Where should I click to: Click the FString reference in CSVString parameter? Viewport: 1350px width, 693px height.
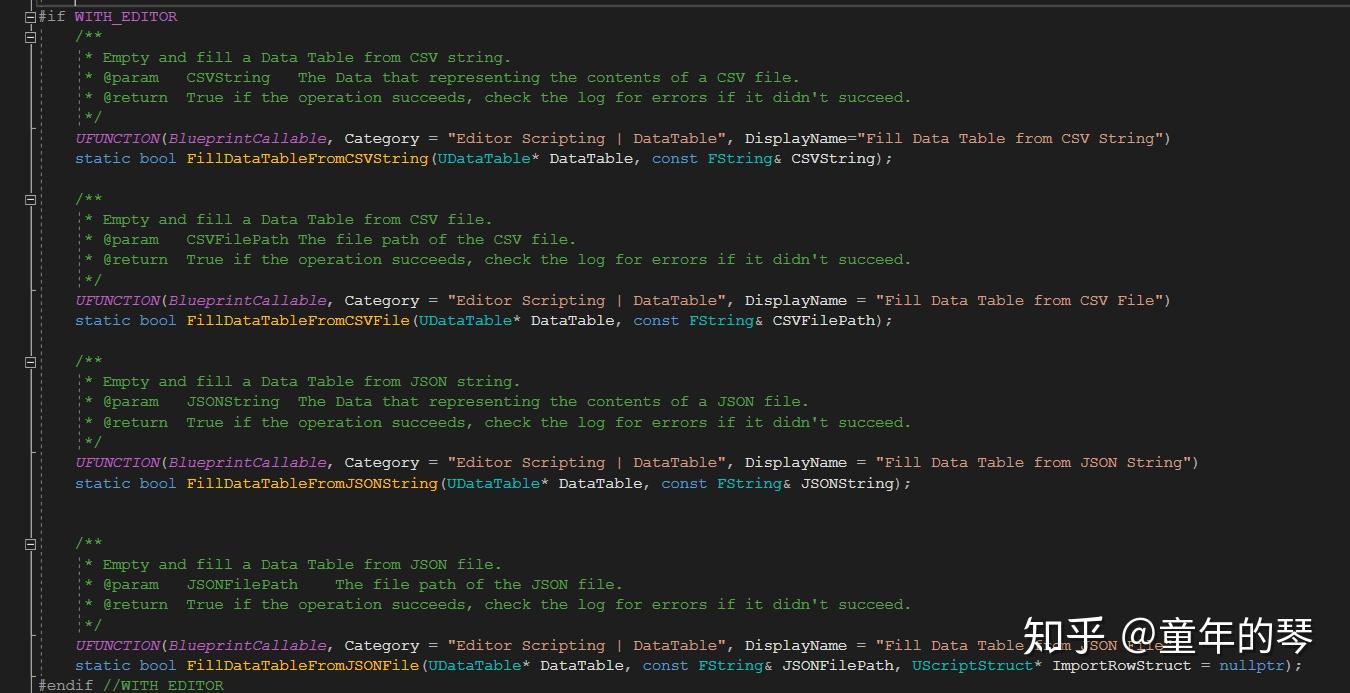(740, 158)
